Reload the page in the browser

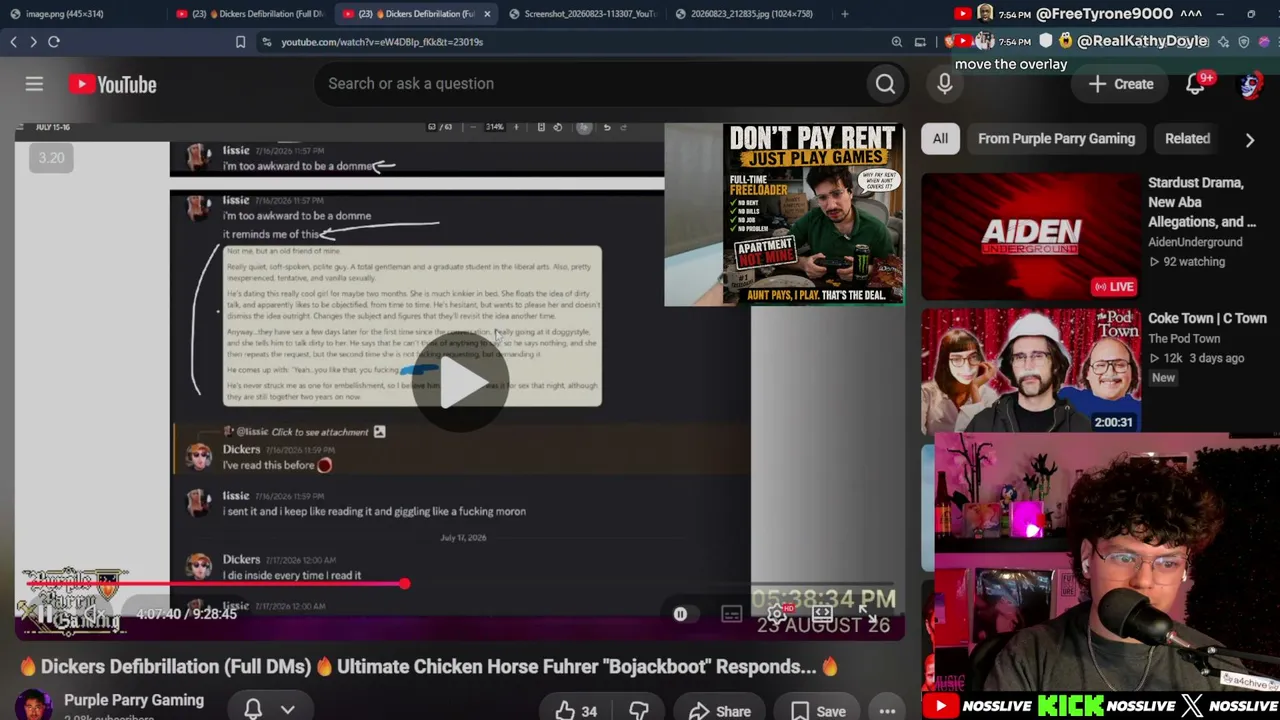54,42
